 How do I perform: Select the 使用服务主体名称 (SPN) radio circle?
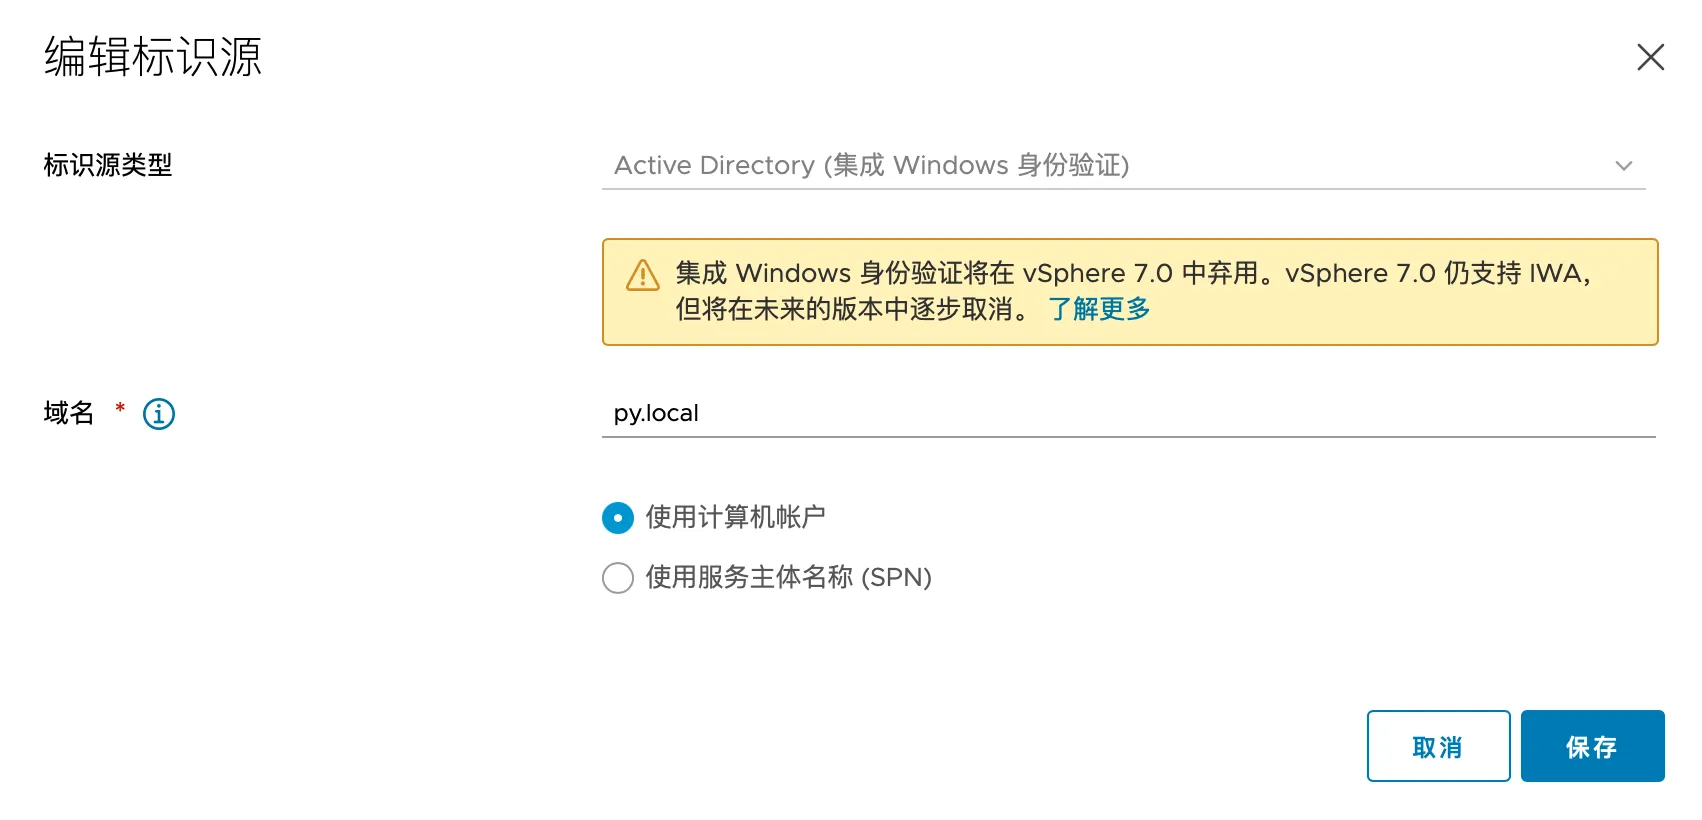coord(618,578)
